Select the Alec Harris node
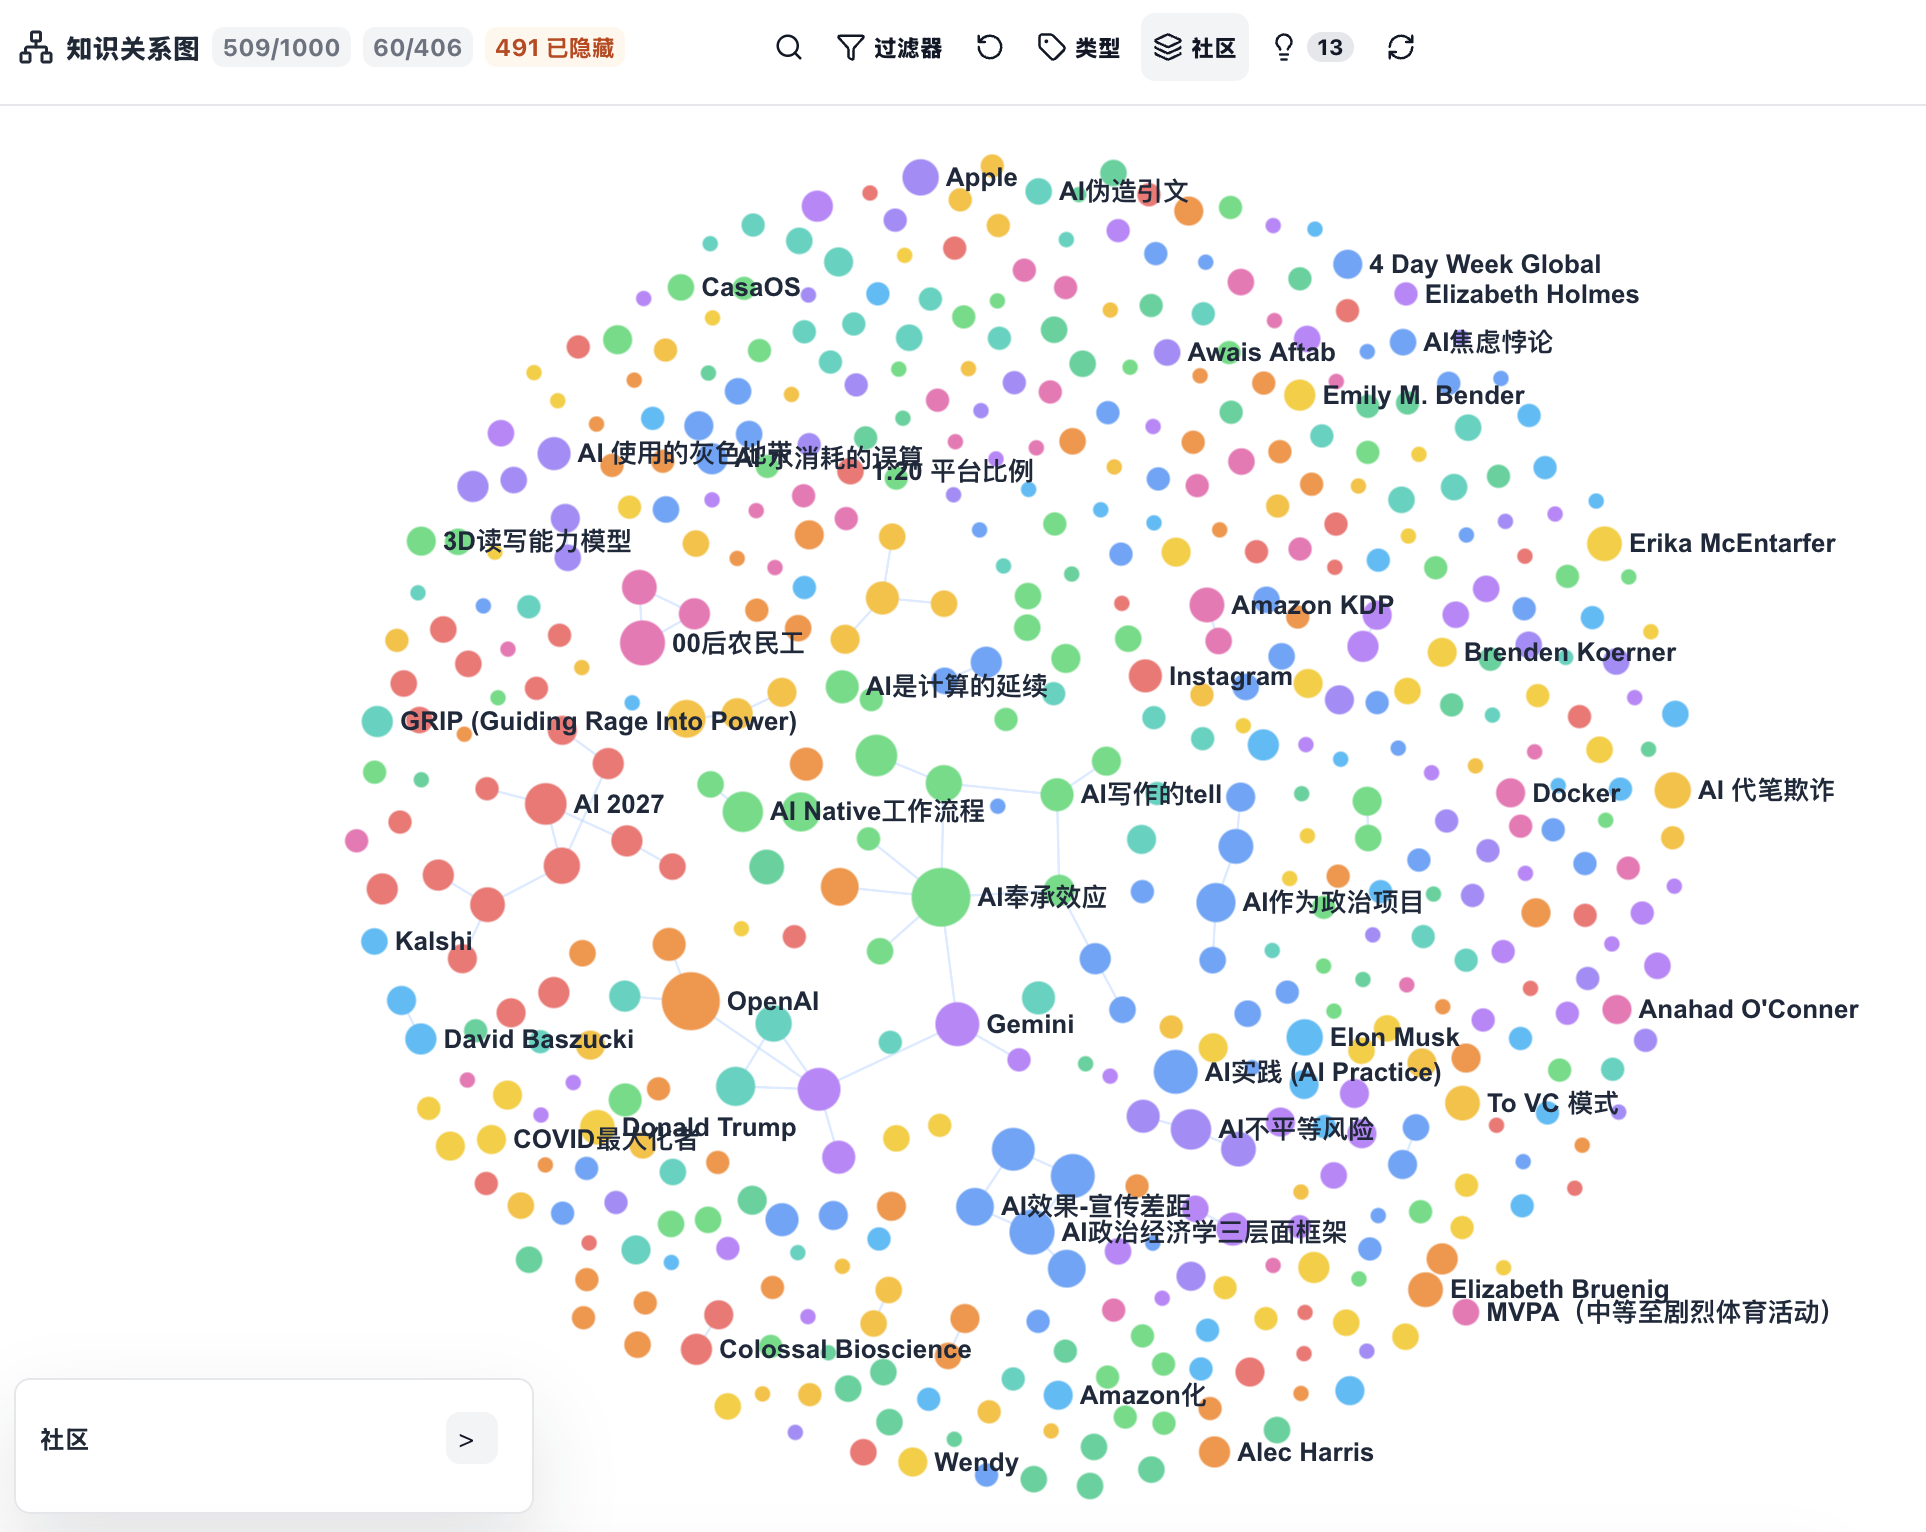1926x1532 pixels. coord(1214,1452)
